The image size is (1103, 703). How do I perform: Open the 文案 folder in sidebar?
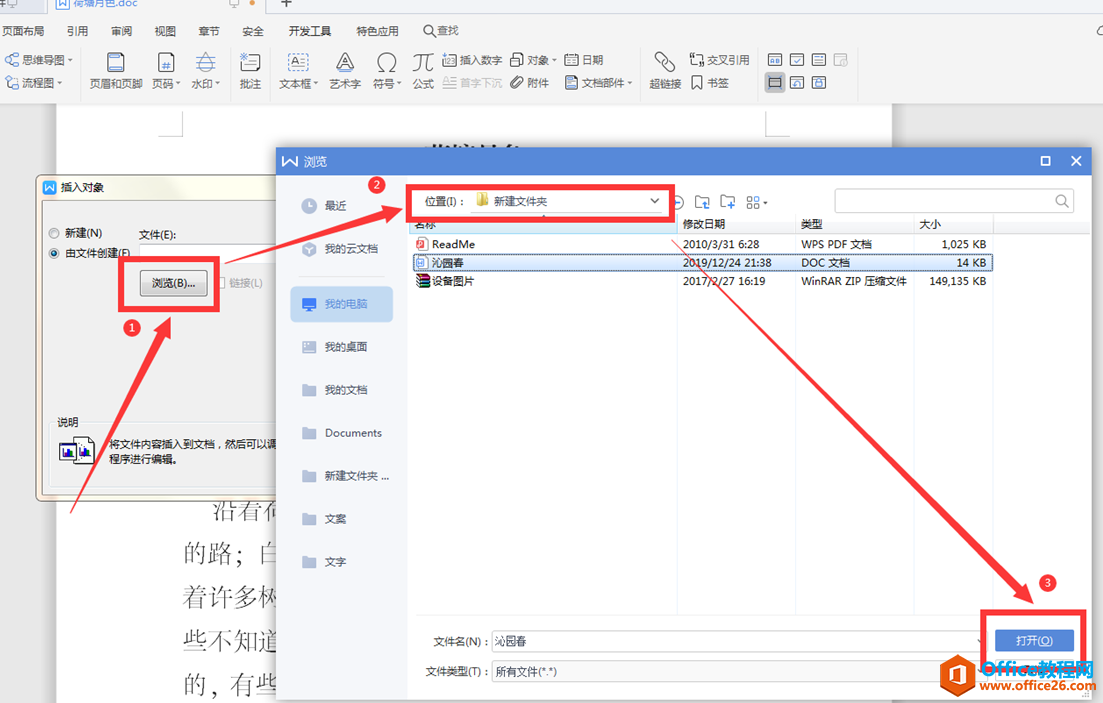(342, 519)
